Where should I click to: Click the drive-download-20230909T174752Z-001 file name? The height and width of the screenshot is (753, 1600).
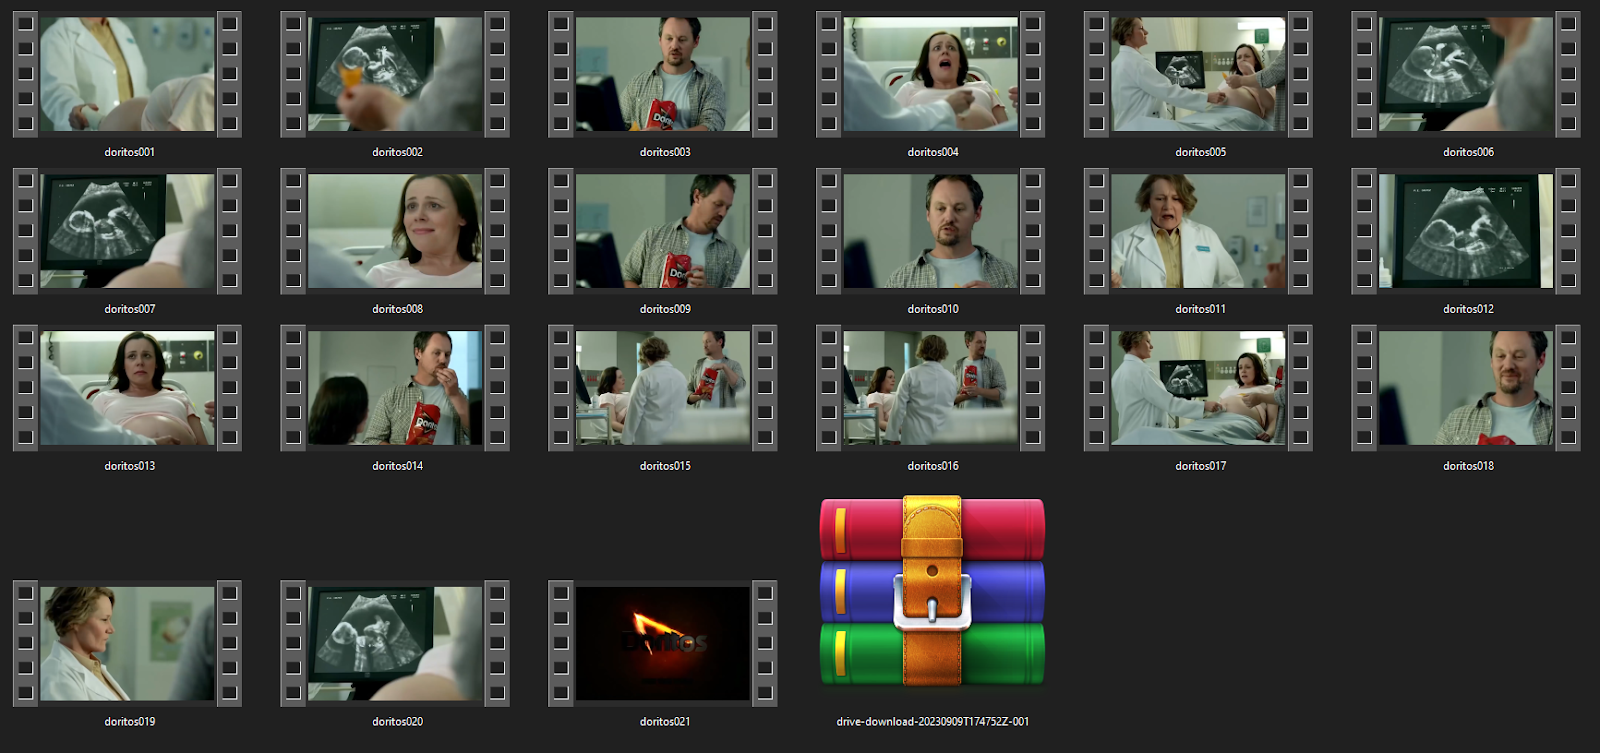coord(933,721)
